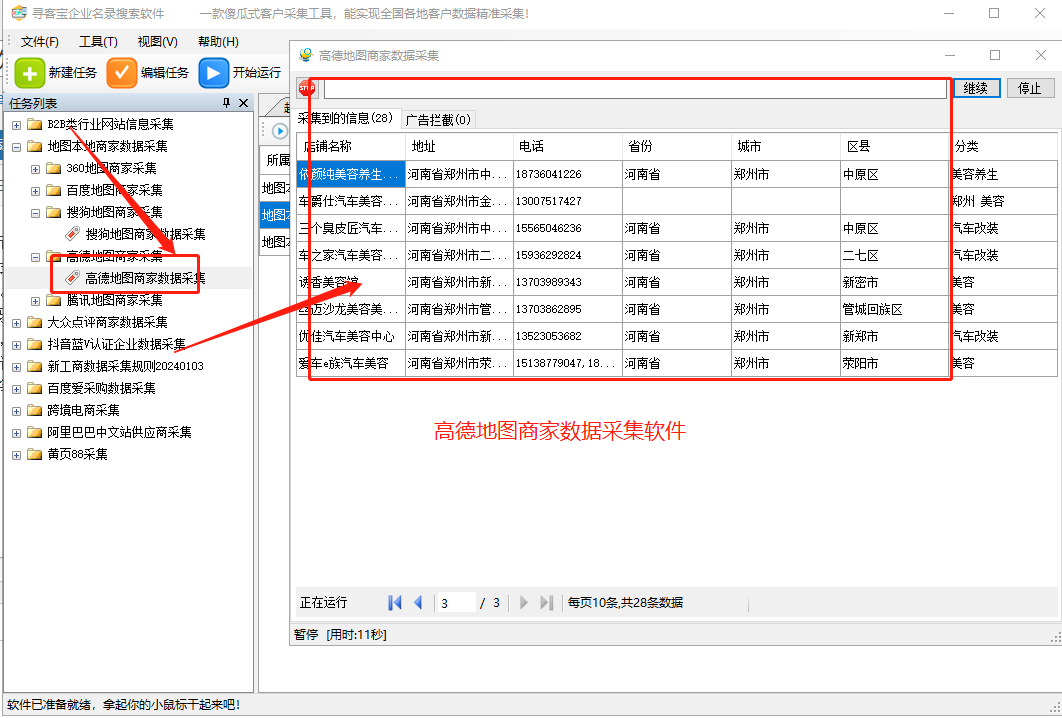Open the 帮助(H) menu
Screen dimensions: 1062x718
click(218, 42)
